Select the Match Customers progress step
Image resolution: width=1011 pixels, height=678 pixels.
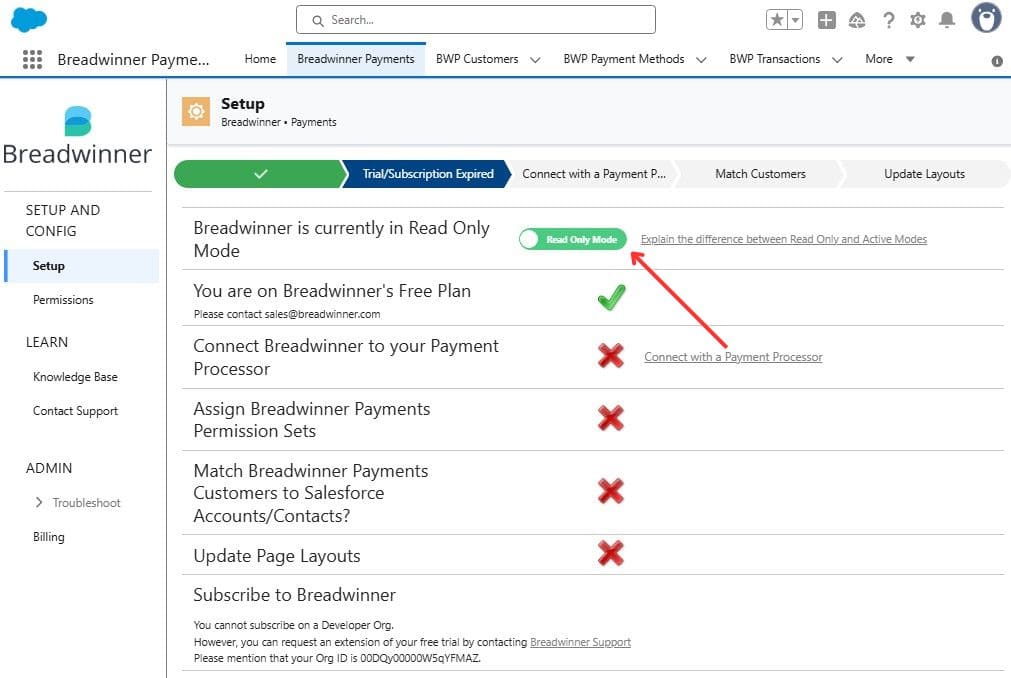pyautogui.click(x=760, y=174)
